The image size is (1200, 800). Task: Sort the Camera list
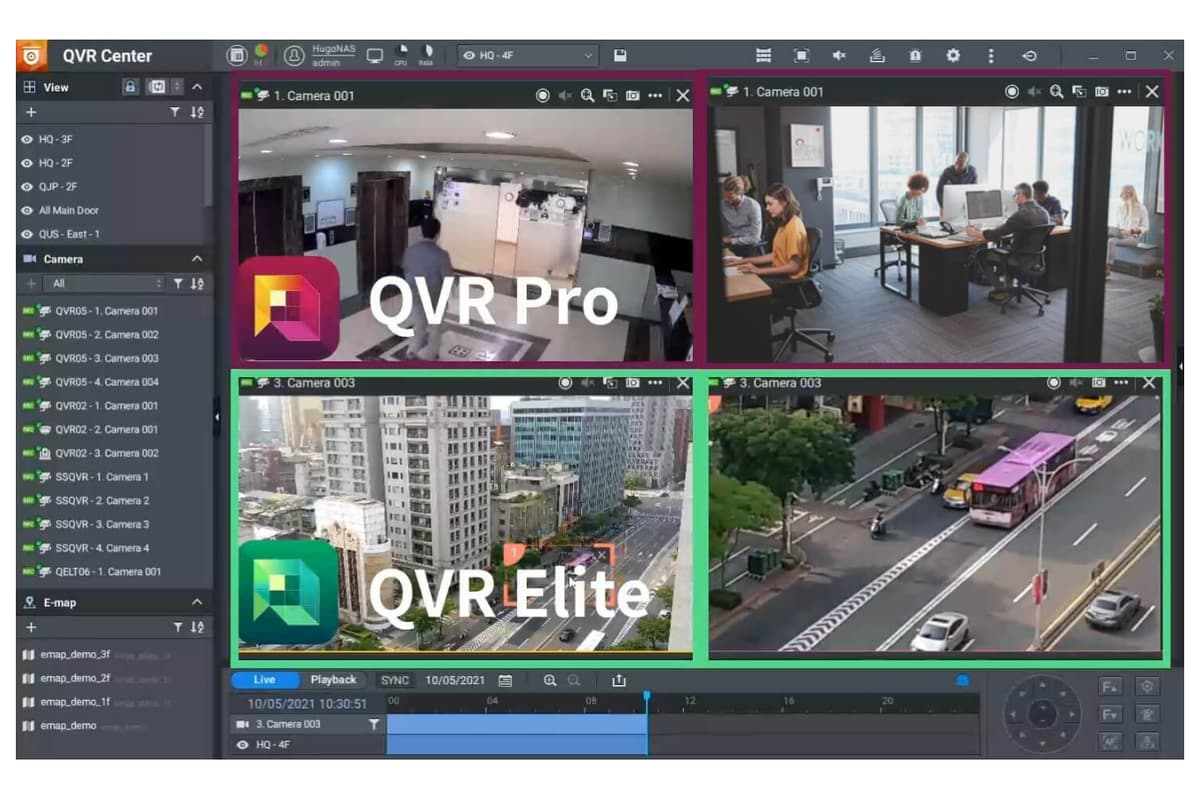pos(197,284)
